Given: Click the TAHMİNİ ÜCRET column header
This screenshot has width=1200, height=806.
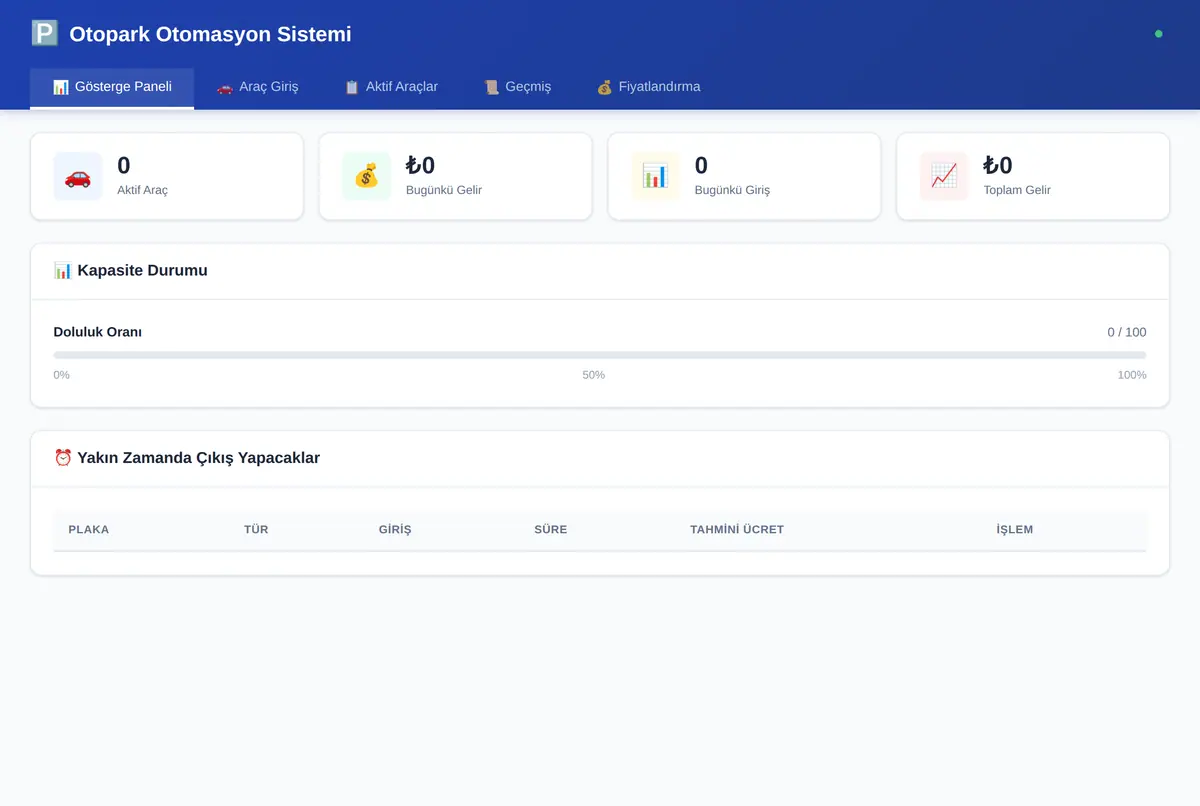Looking at the screenshot, I should point(737,529).
